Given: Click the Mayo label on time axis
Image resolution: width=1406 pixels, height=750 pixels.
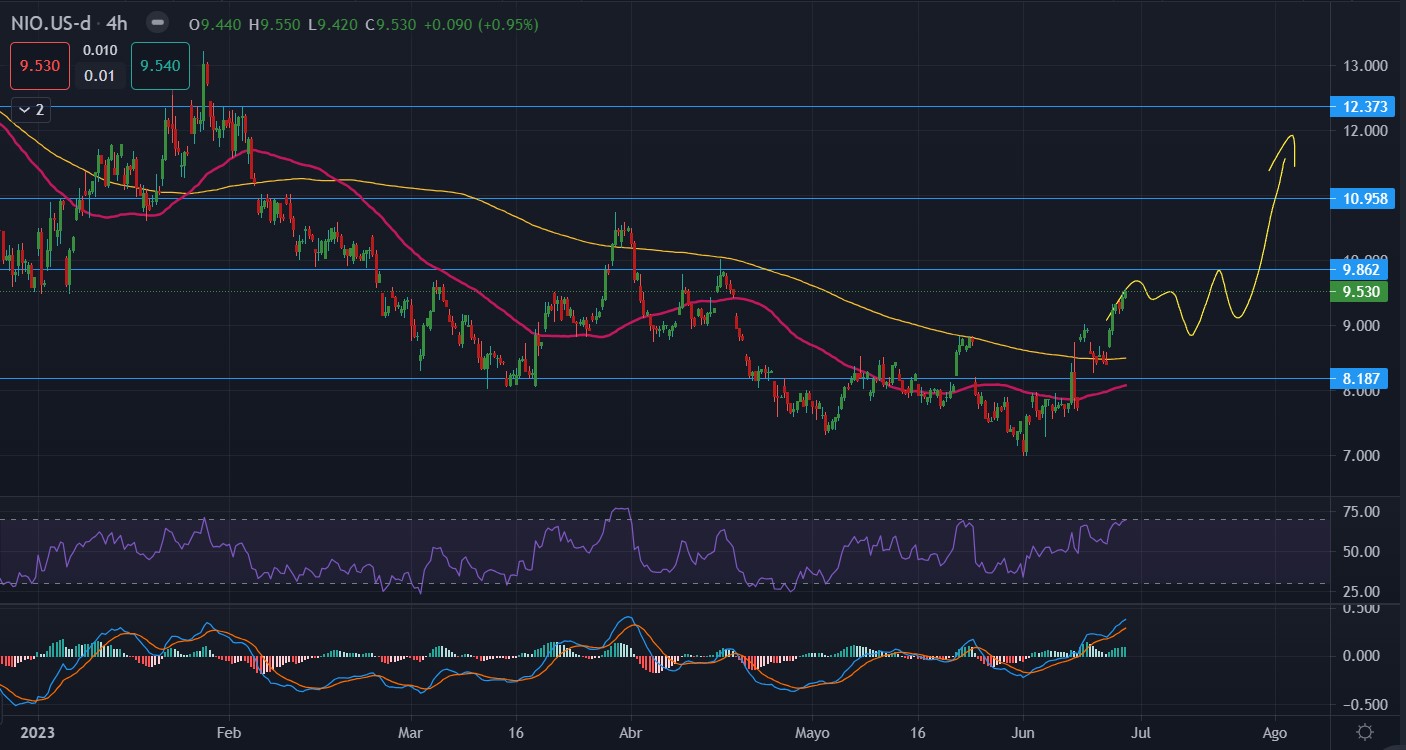Looking at the screenshot, I should (x=813, y=732).
